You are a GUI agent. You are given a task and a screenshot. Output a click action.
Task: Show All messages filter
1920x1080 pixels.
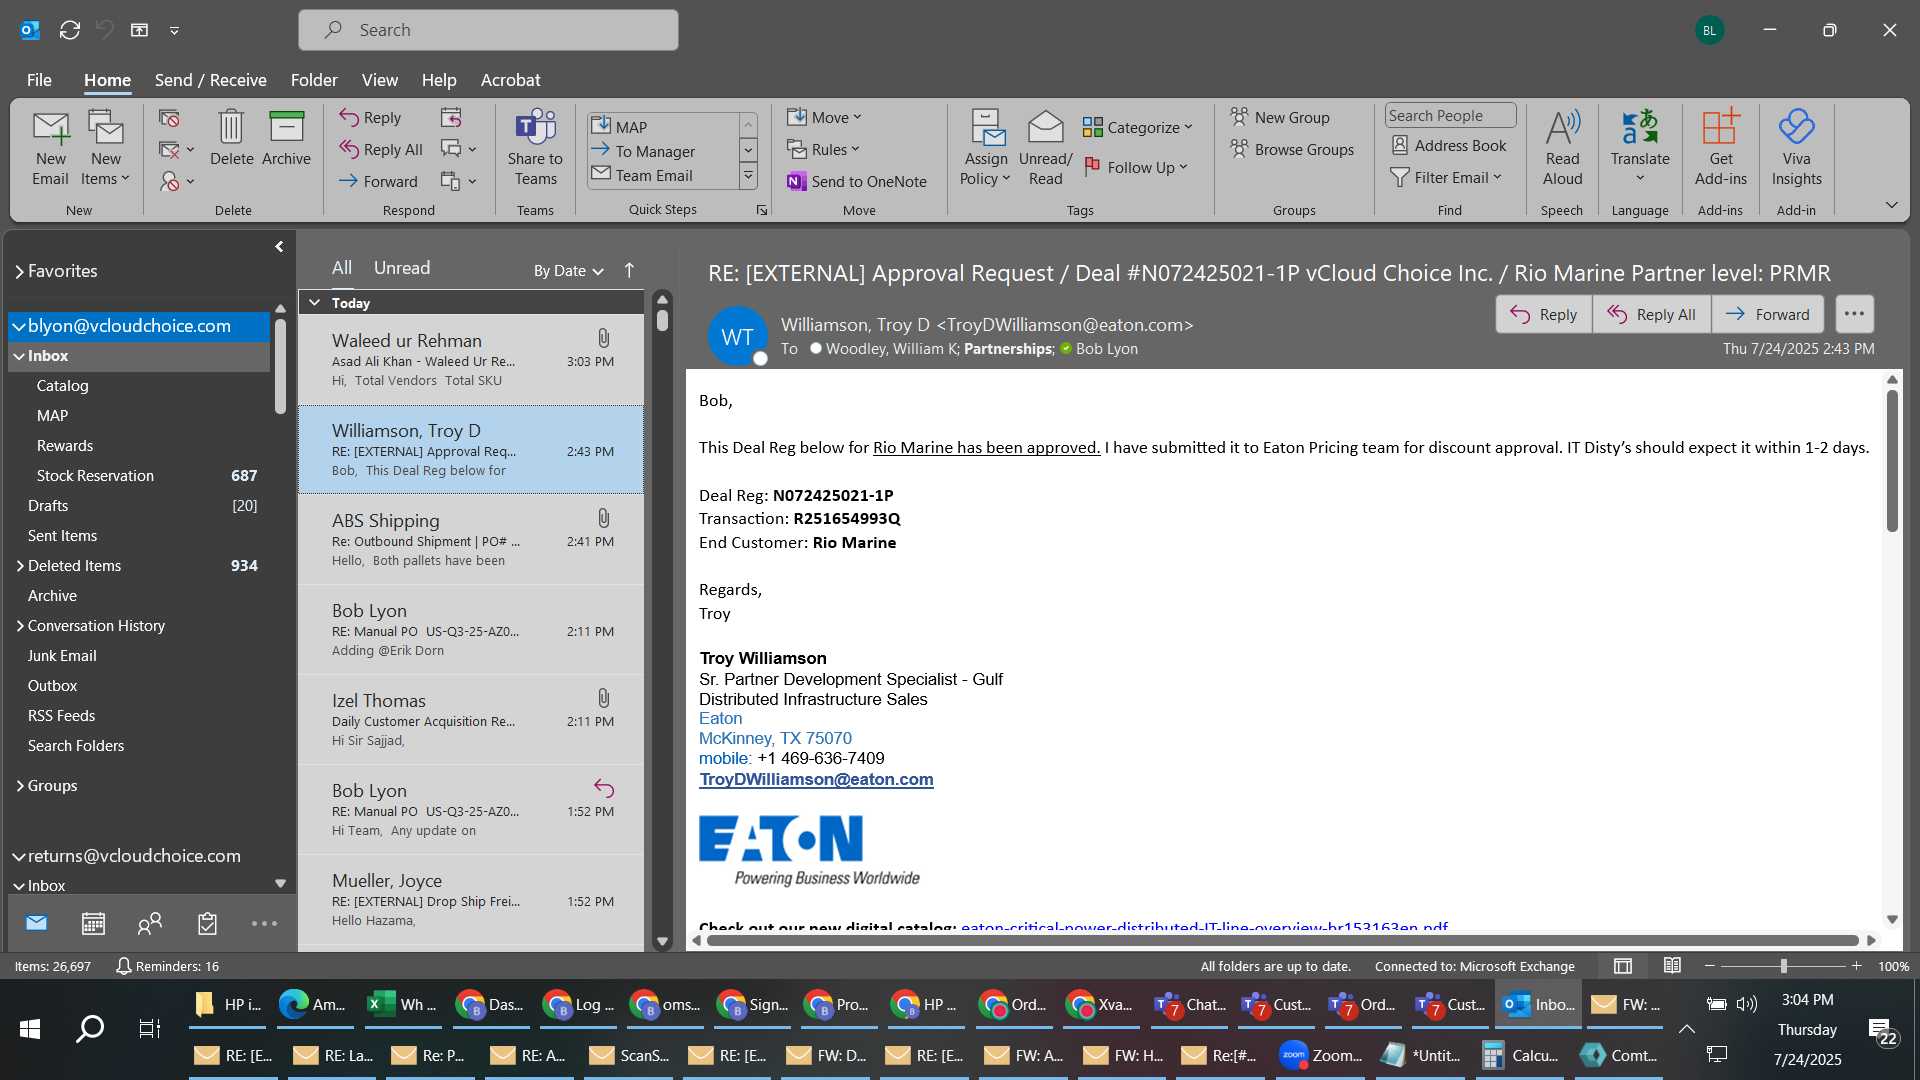(342, 268)
